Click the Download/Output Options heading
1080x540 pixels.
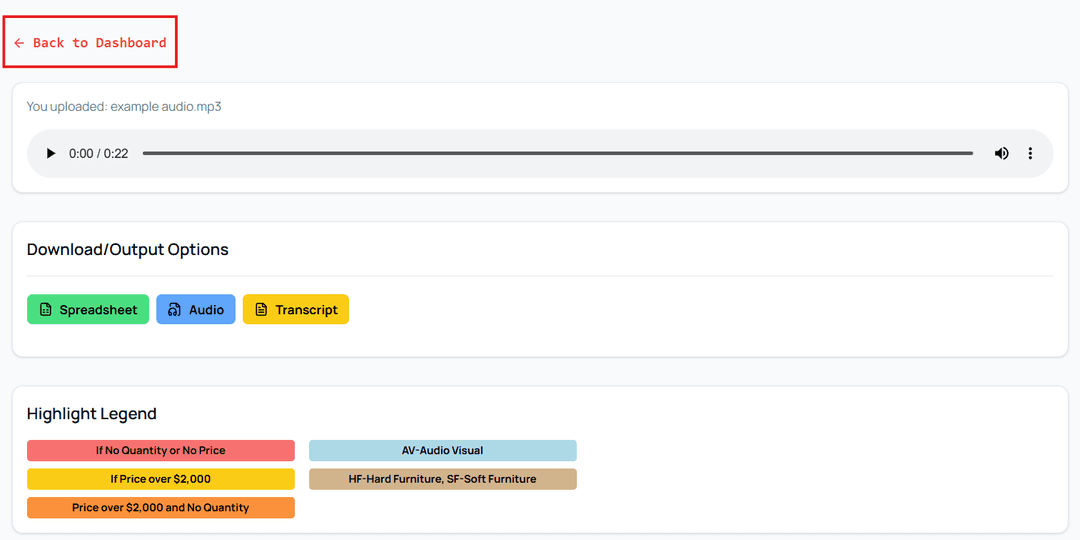click(127, 249)
